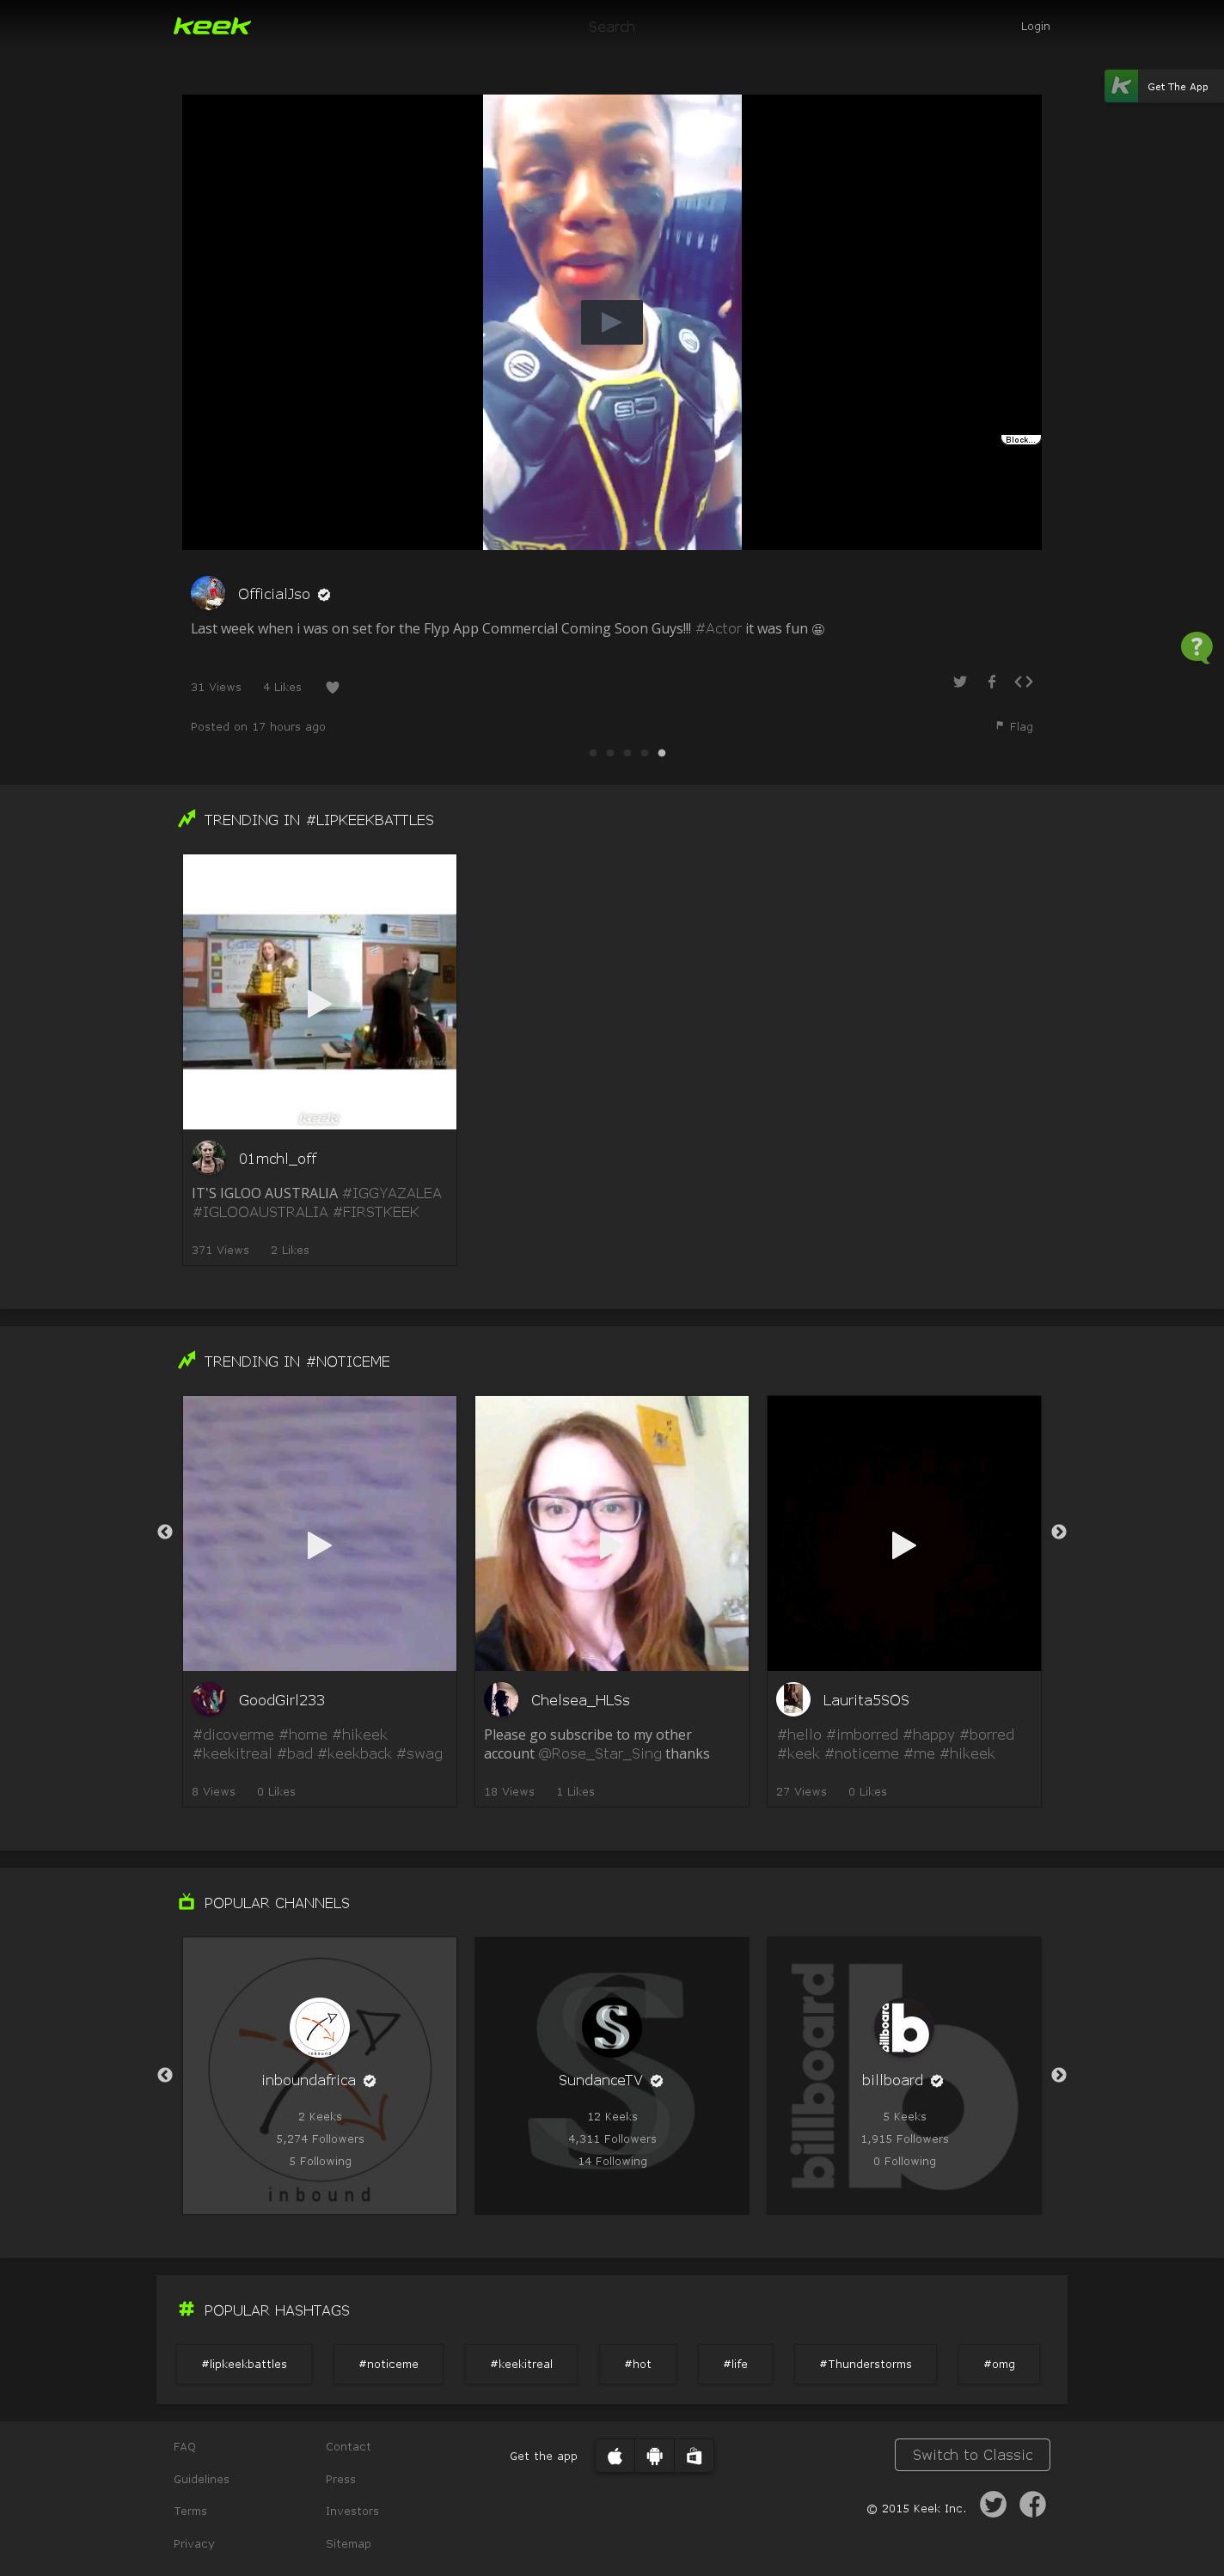The image size is (1224, 2576).
Task: Download the Android app via footer icon
Action: pos(654,2456)
